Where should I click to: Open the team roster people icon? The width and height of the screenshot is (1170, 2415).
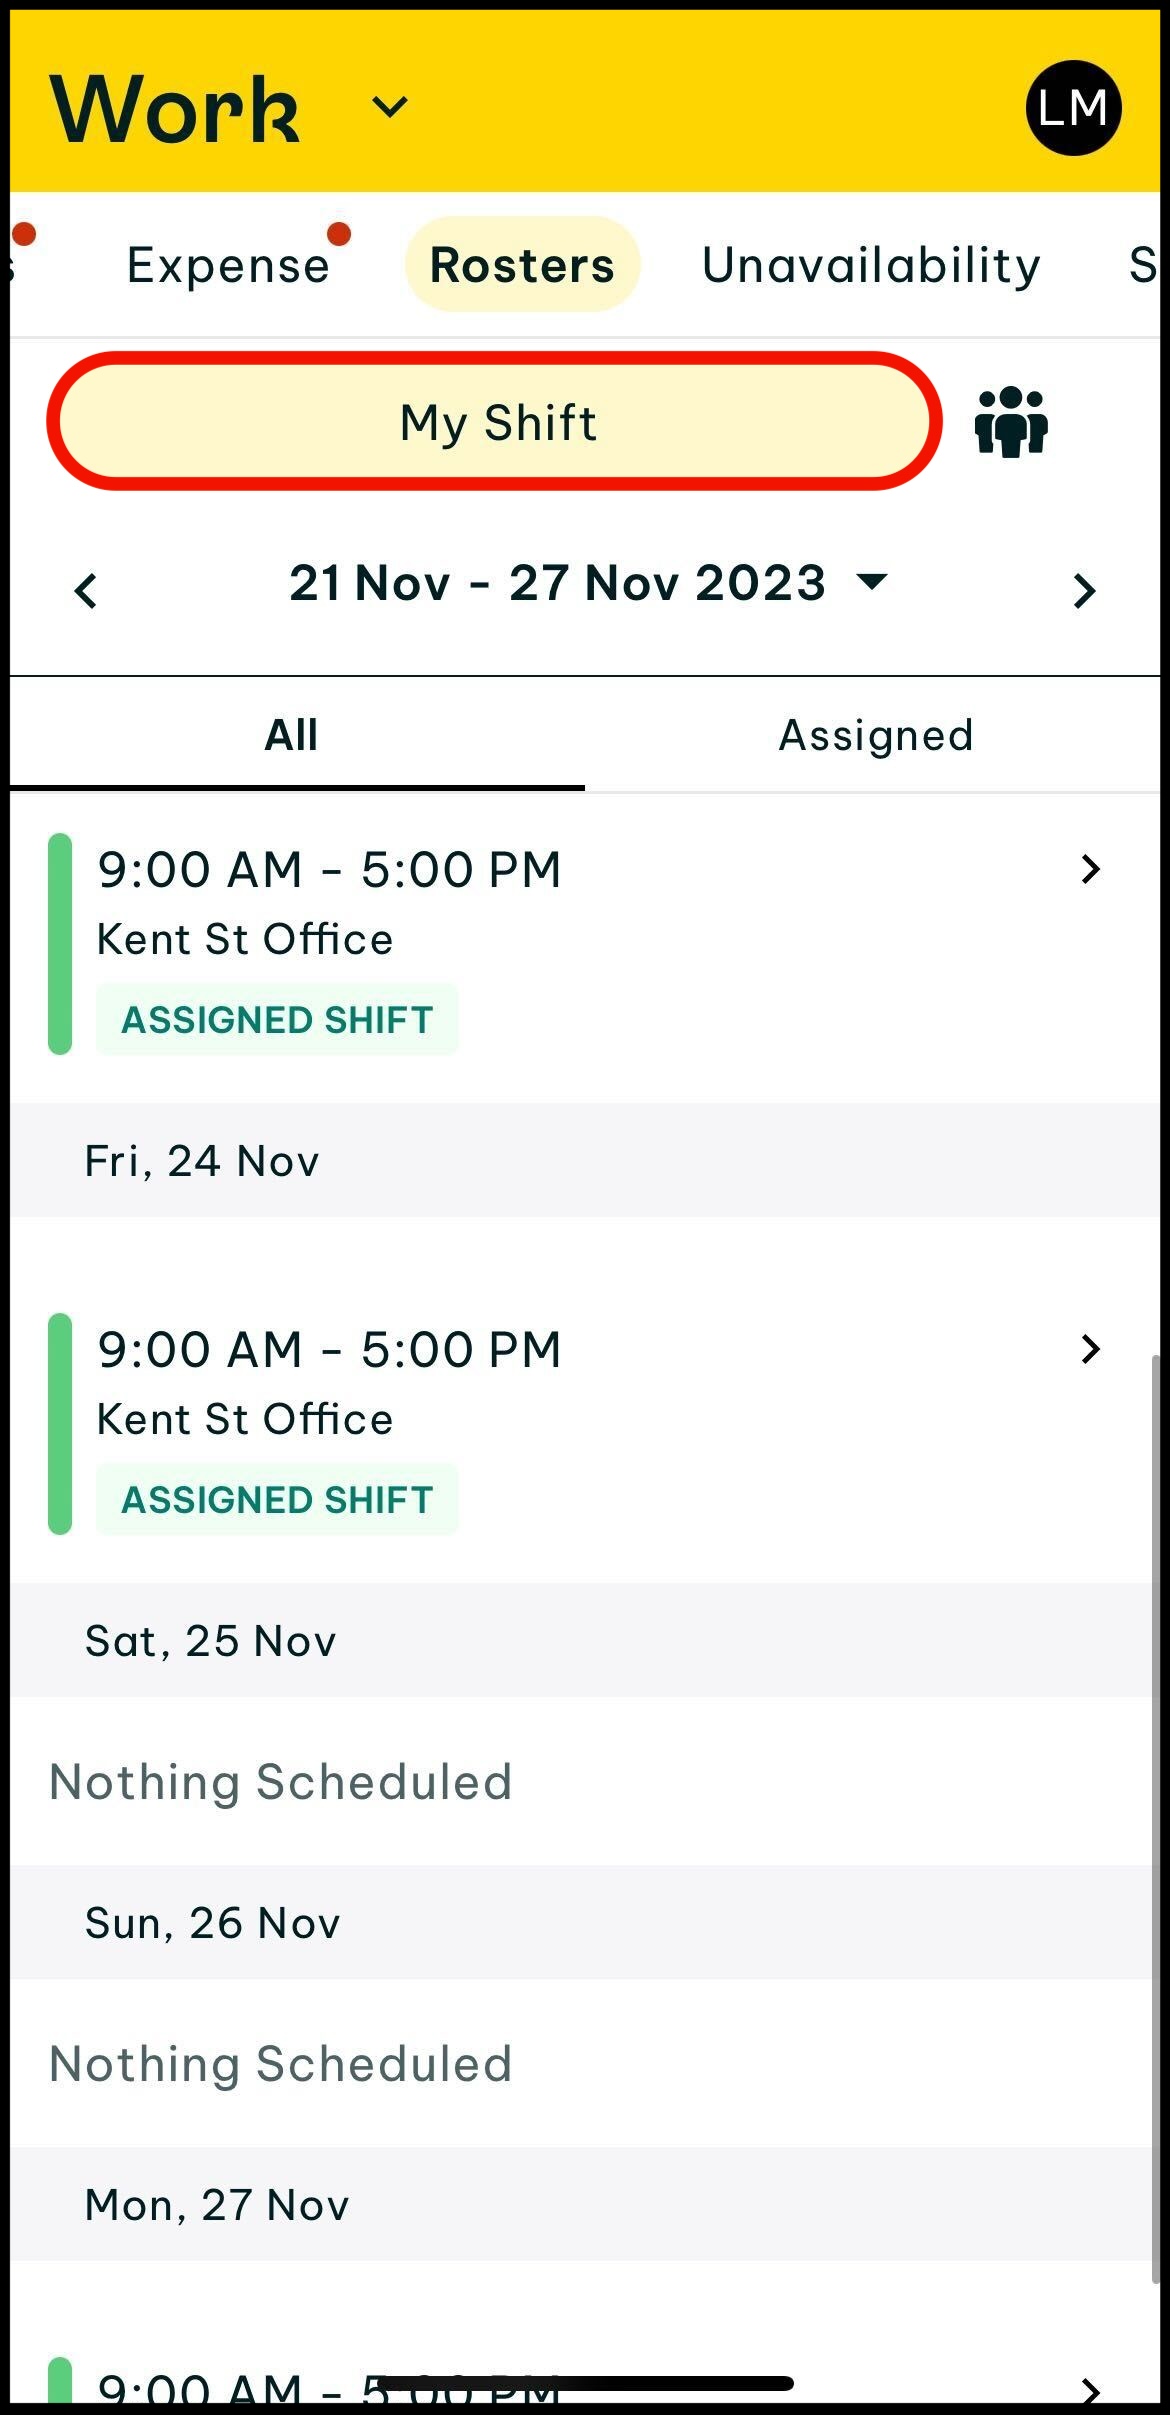1011,422
